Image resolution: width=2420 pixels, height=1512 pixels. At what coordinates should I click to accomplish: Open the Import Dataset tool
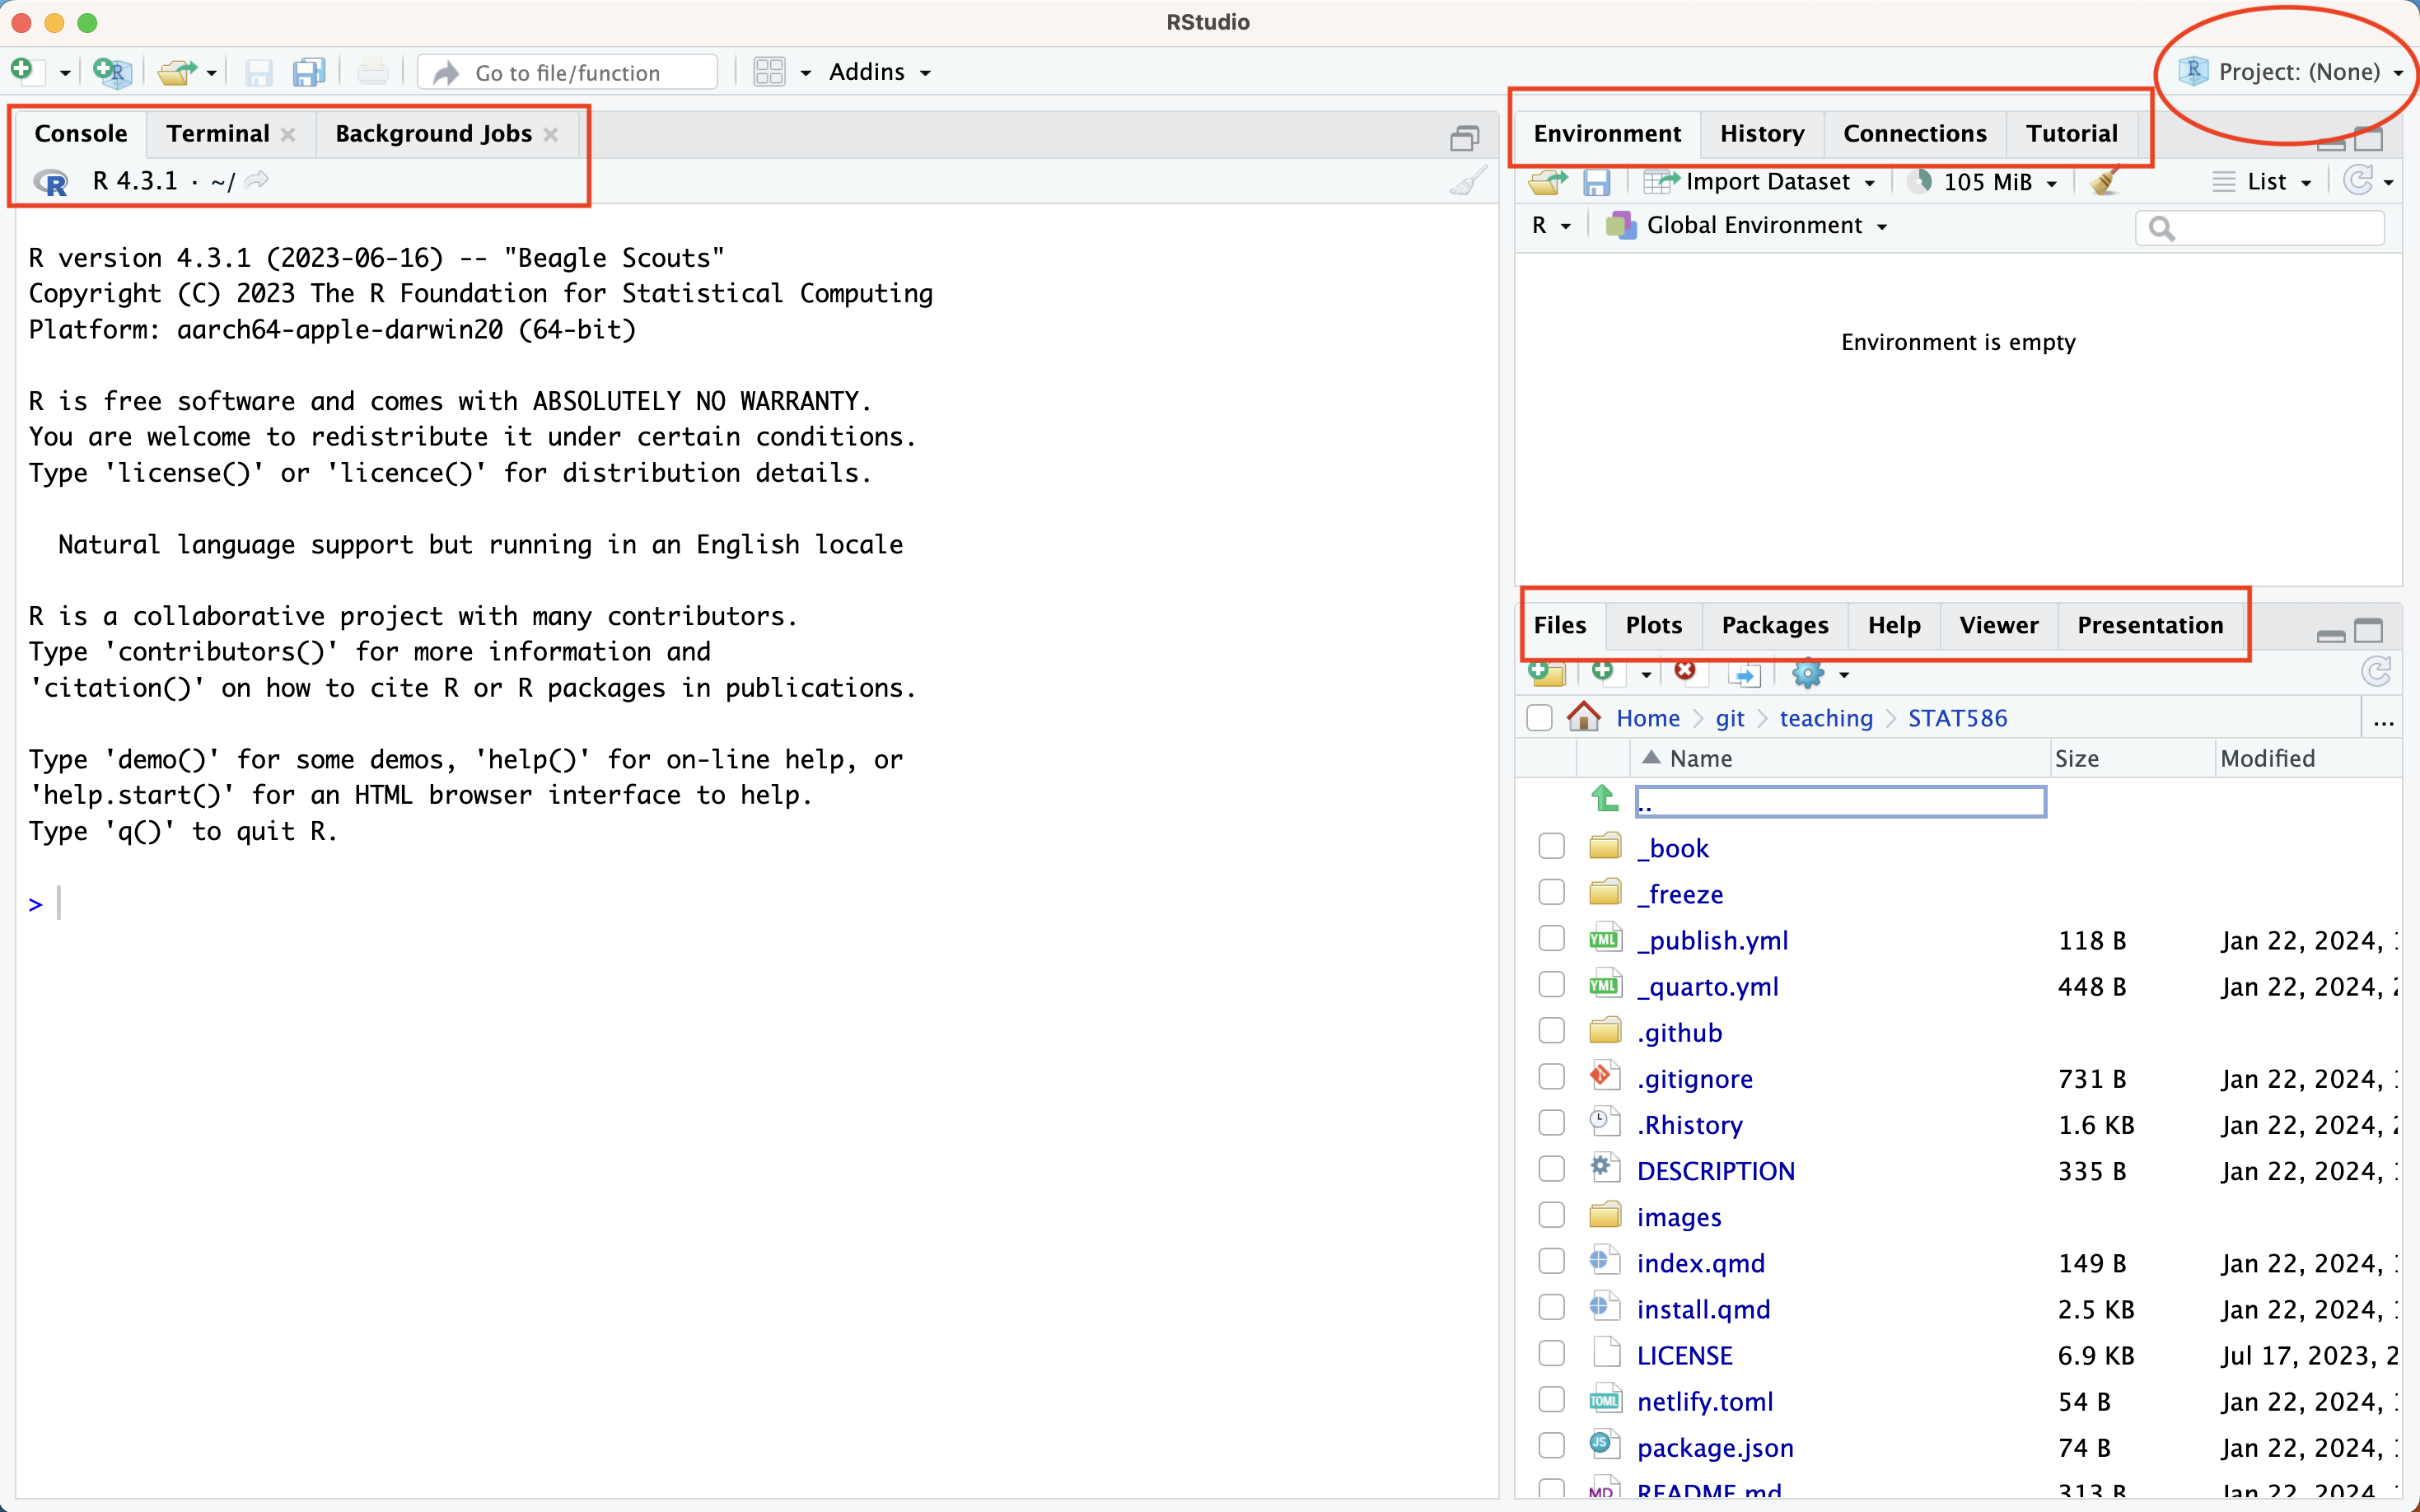[1762, 181]
